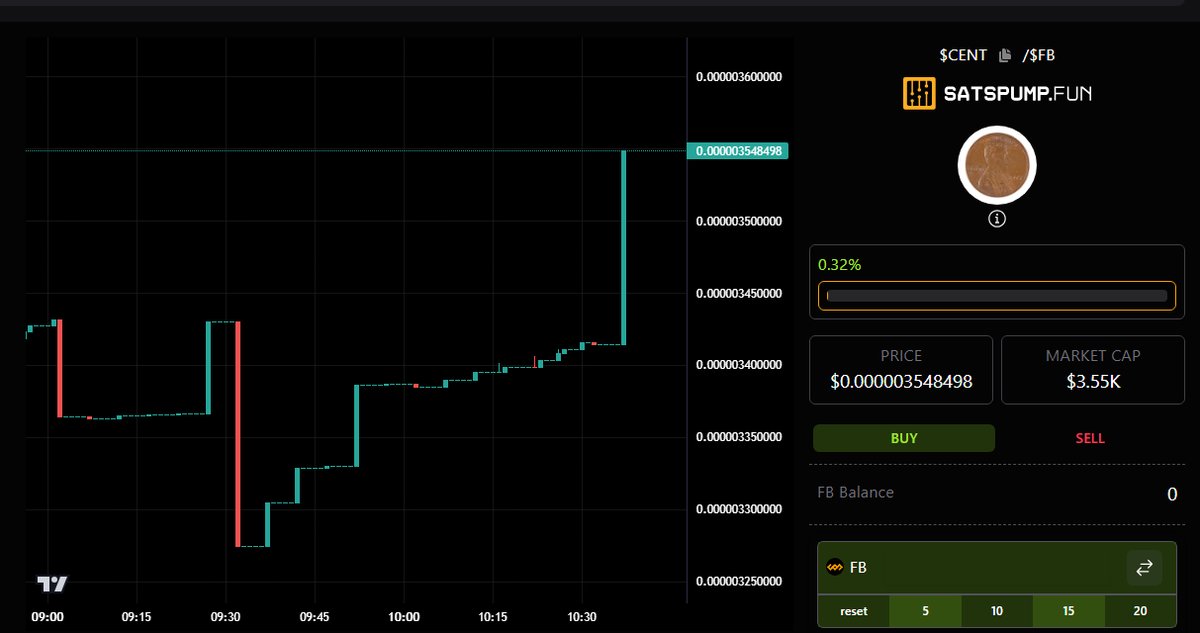Choose the 15 FB preset amount
Image resolution: width=1200 pixels, height=633 pixels.
(x=1069, y=611)
